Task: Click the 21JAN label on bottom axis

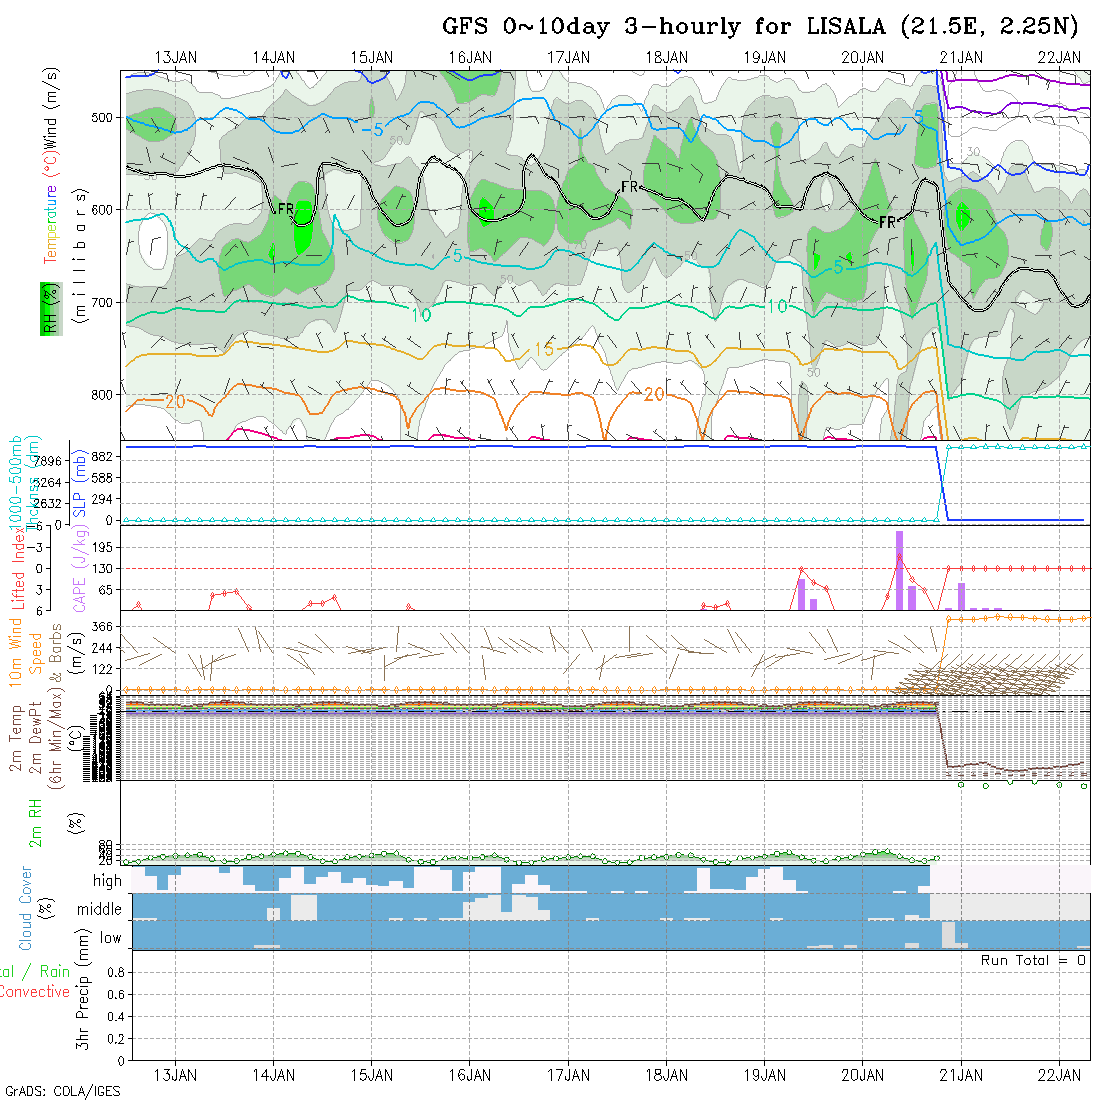Action: [961, 1074]
